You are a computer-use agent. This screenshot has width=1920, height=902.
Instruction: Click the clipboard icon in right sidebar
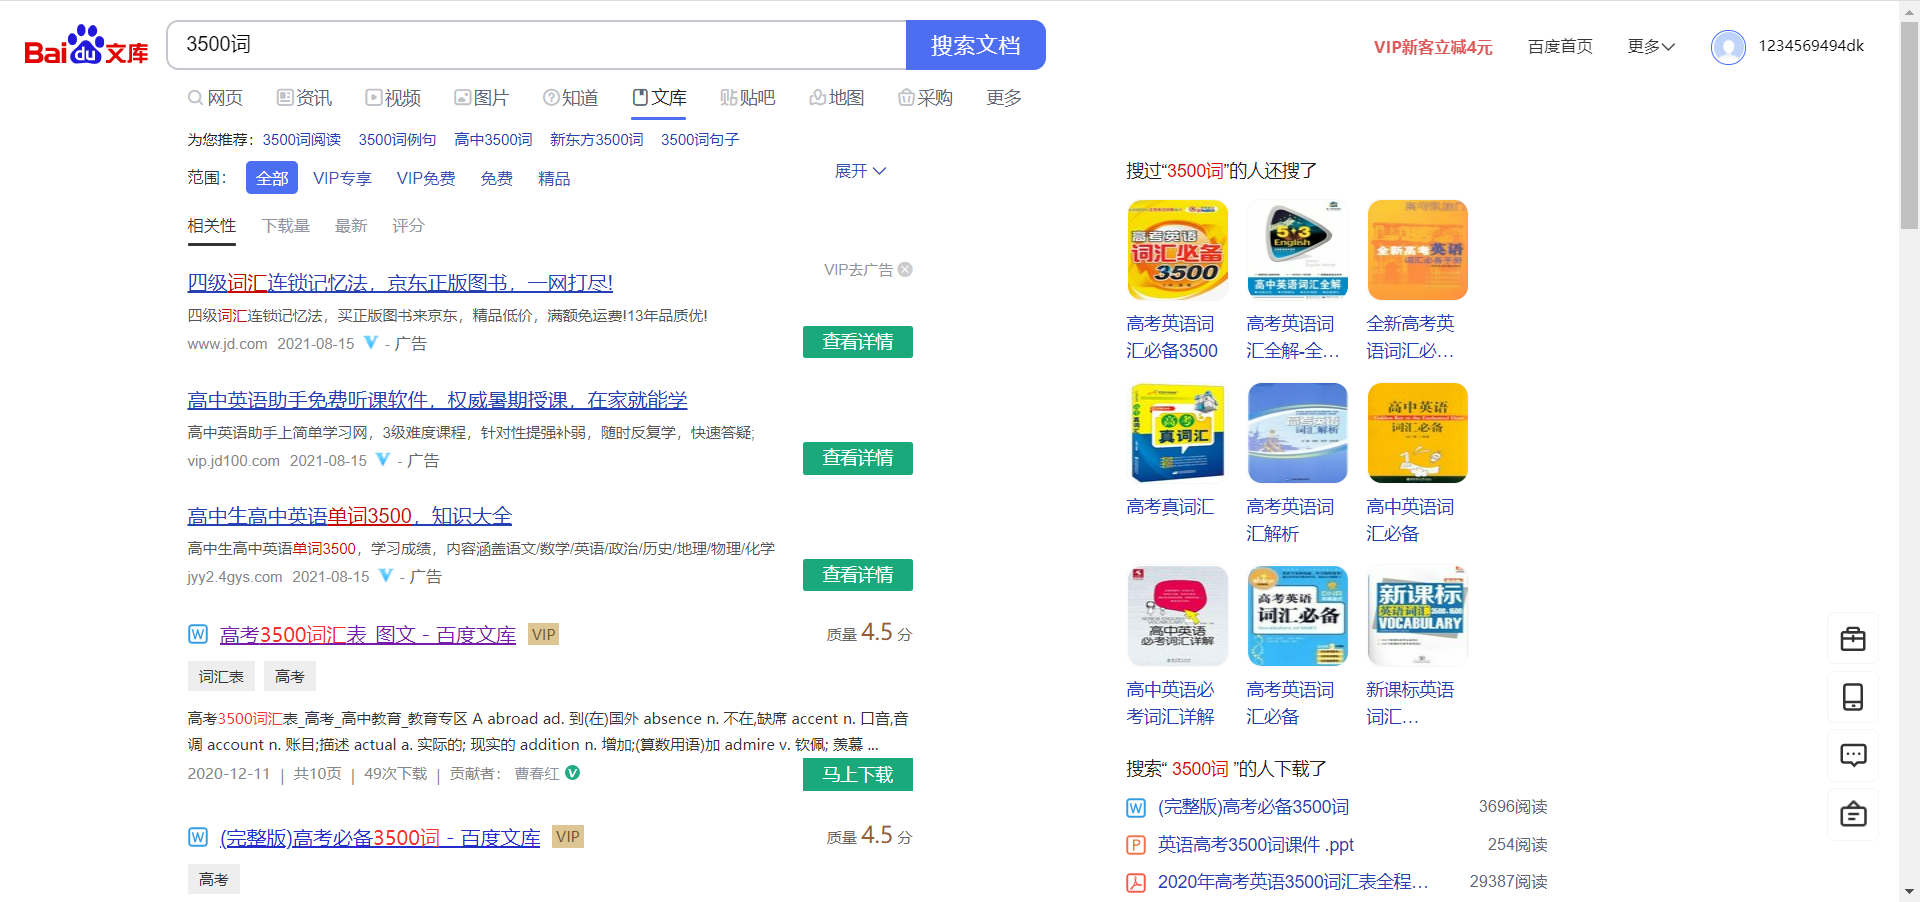1853,814
